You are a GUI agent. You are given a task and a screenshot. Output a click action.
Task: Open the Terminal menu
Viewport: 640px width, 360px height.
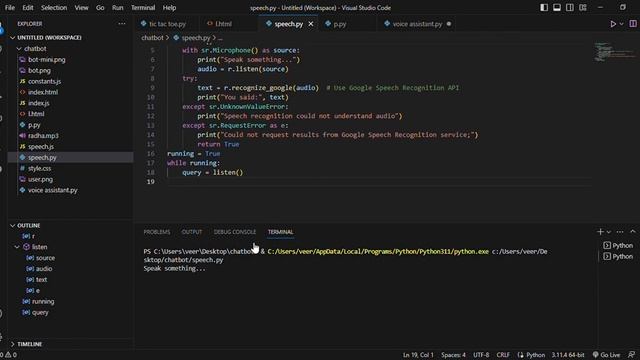143,8
